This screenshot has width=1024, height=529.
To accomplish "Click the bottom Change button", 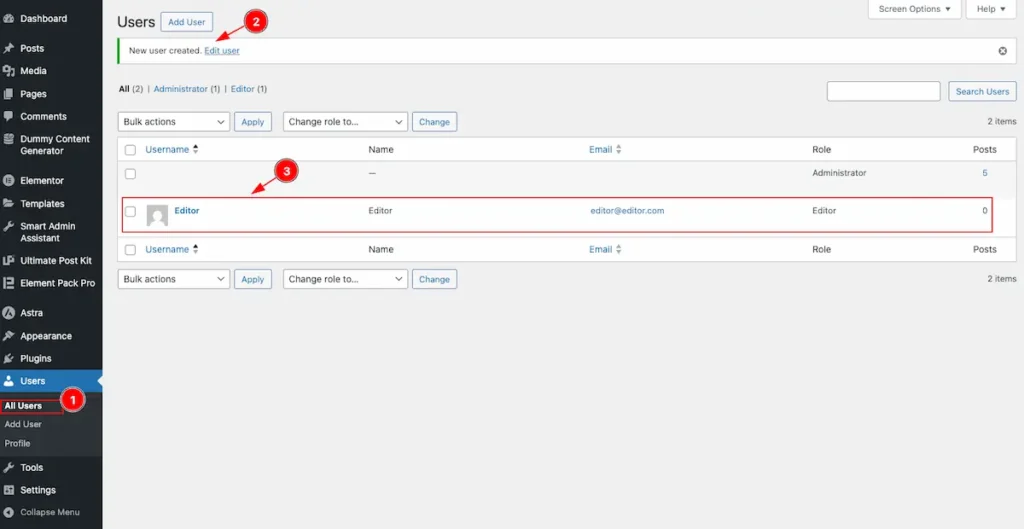I will tap(434, 280).
